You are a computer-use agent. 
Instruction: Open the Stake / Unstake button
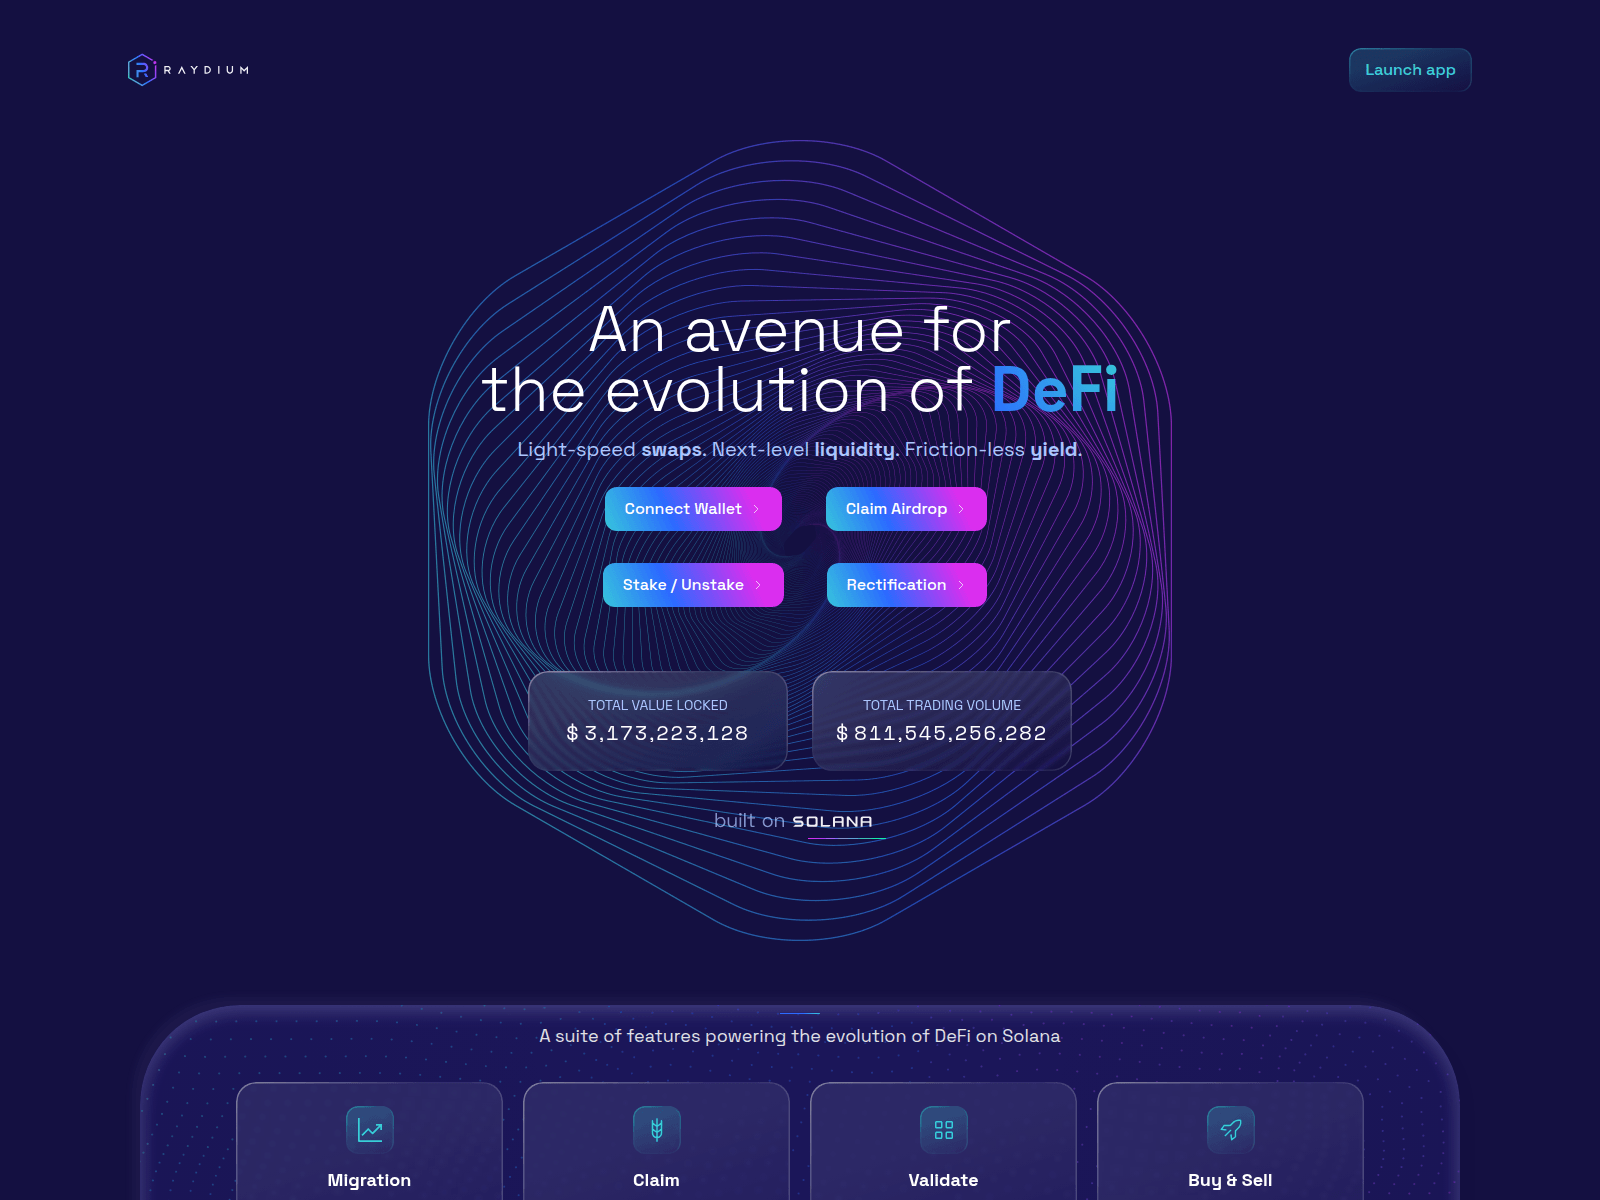pos(693,585)
